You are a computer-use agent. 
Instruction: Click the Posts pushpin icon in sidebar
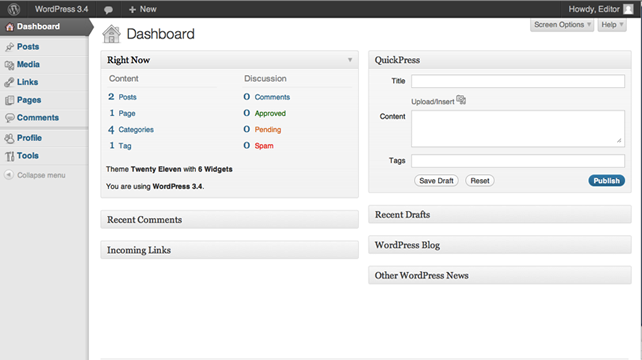pos(9,47)
